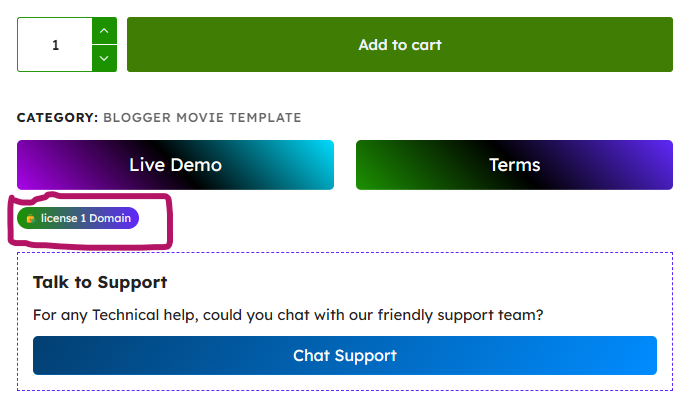Image resolution: width=697 pixels, height=407 pixels.
Task: View the Terms button
Action: pos(514,165)
